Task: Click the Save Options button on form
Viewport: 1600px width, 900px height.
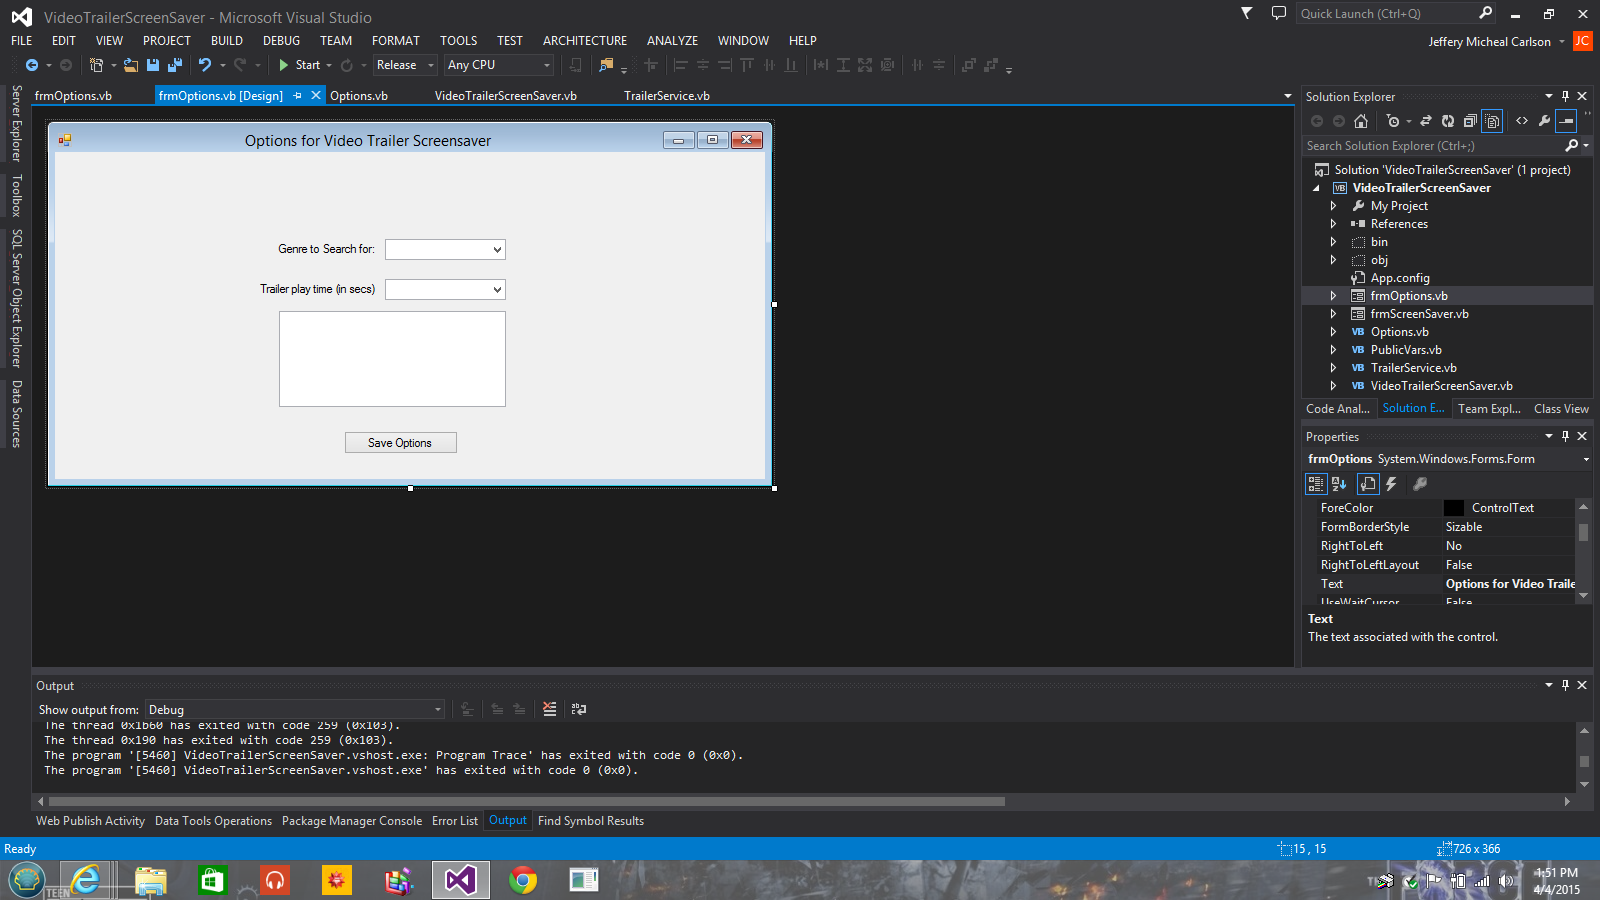Action: click(400, 443)
